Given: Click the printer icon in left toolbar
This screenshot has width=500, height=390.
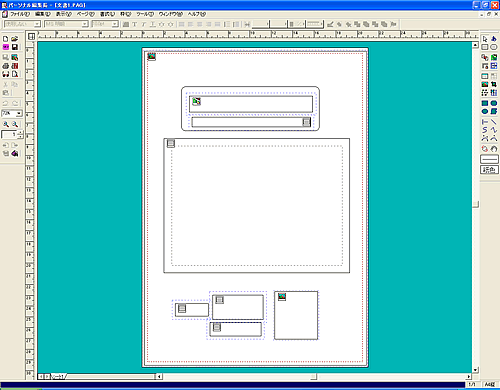Looking at the screenshot, I should (x=6, y=66).
